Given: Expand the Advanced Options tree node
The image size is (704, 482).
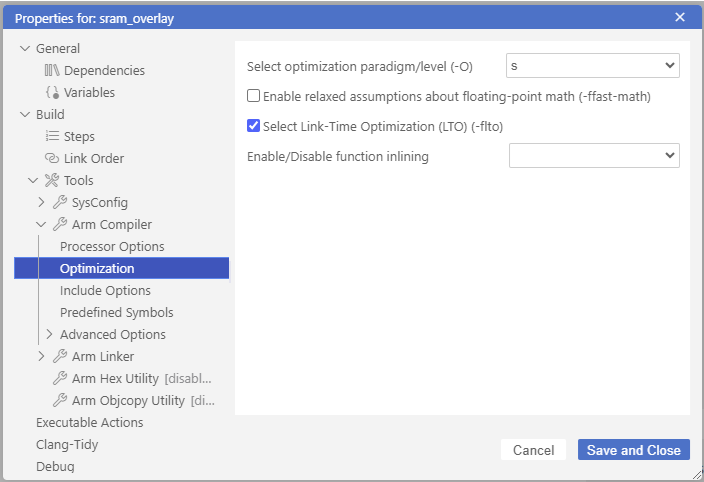Looking at the screenshot, I should (x=49, y=334).
